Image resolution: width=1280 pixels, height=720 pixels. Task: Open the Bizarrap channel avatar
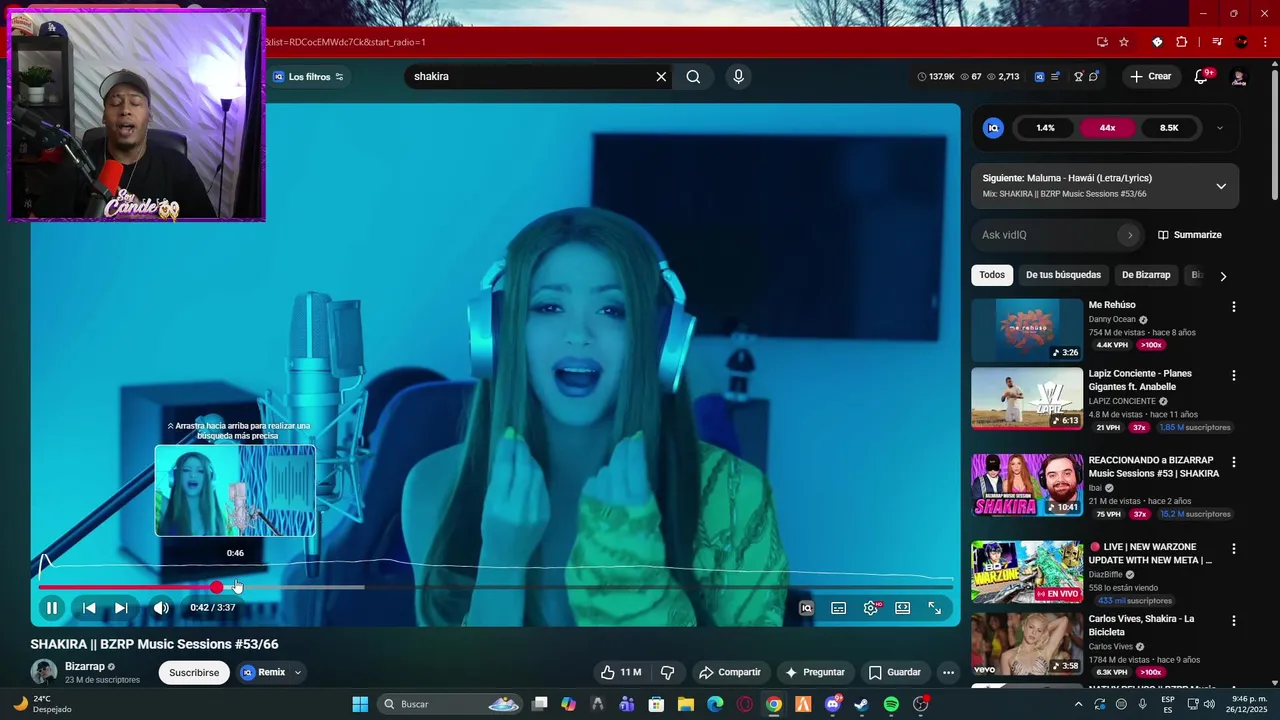44,672
